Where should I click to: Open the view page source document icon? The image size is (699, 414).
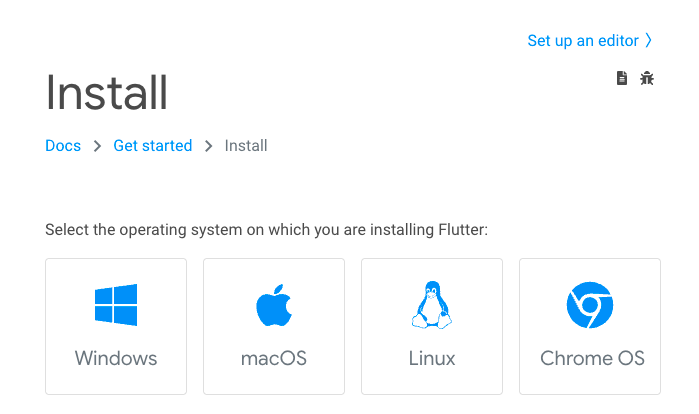click(x=622, y=78)
